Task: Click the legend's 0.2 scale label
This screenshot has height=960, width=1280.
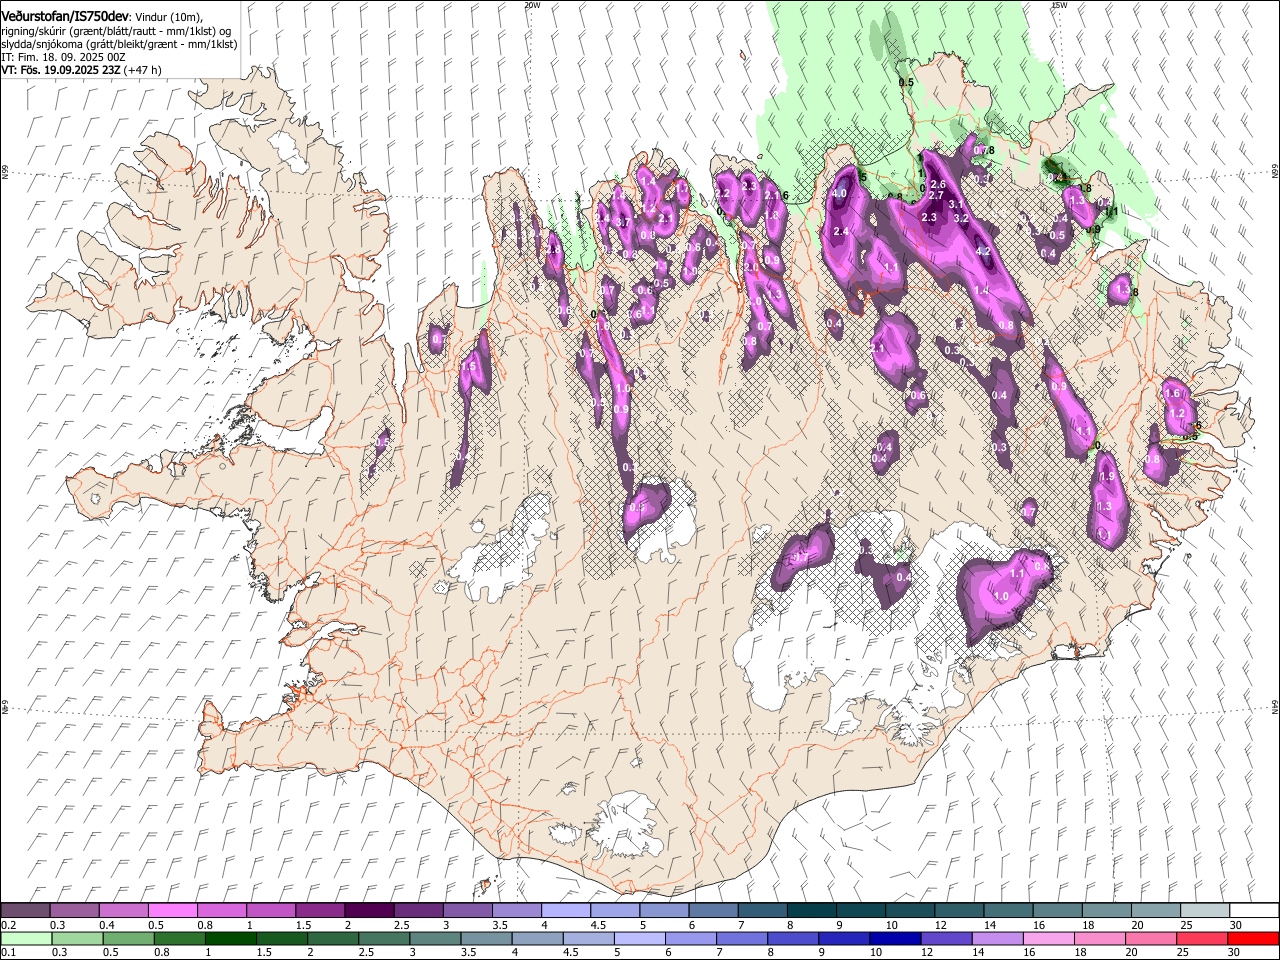Action: [7, 925]
